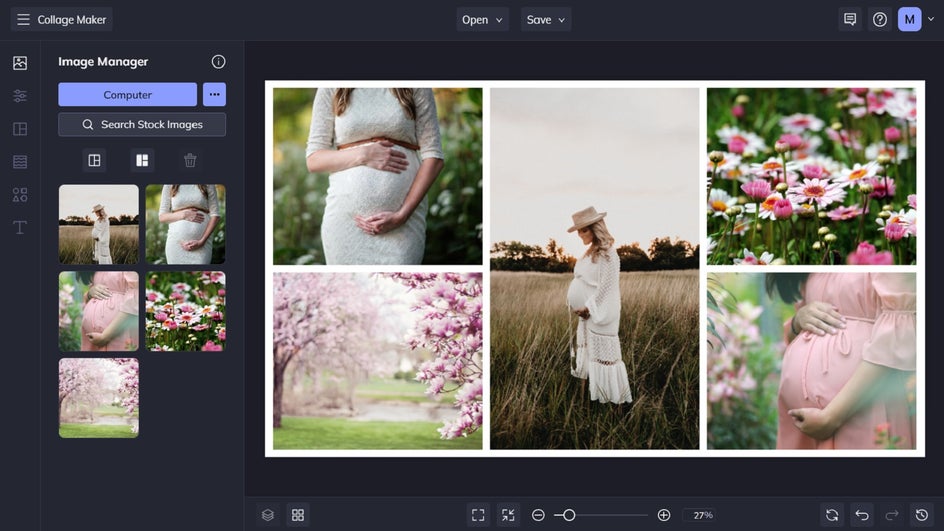Click the shrink-to-actual-size icon
Screen dimensions: 944x531
coord(508,515)
